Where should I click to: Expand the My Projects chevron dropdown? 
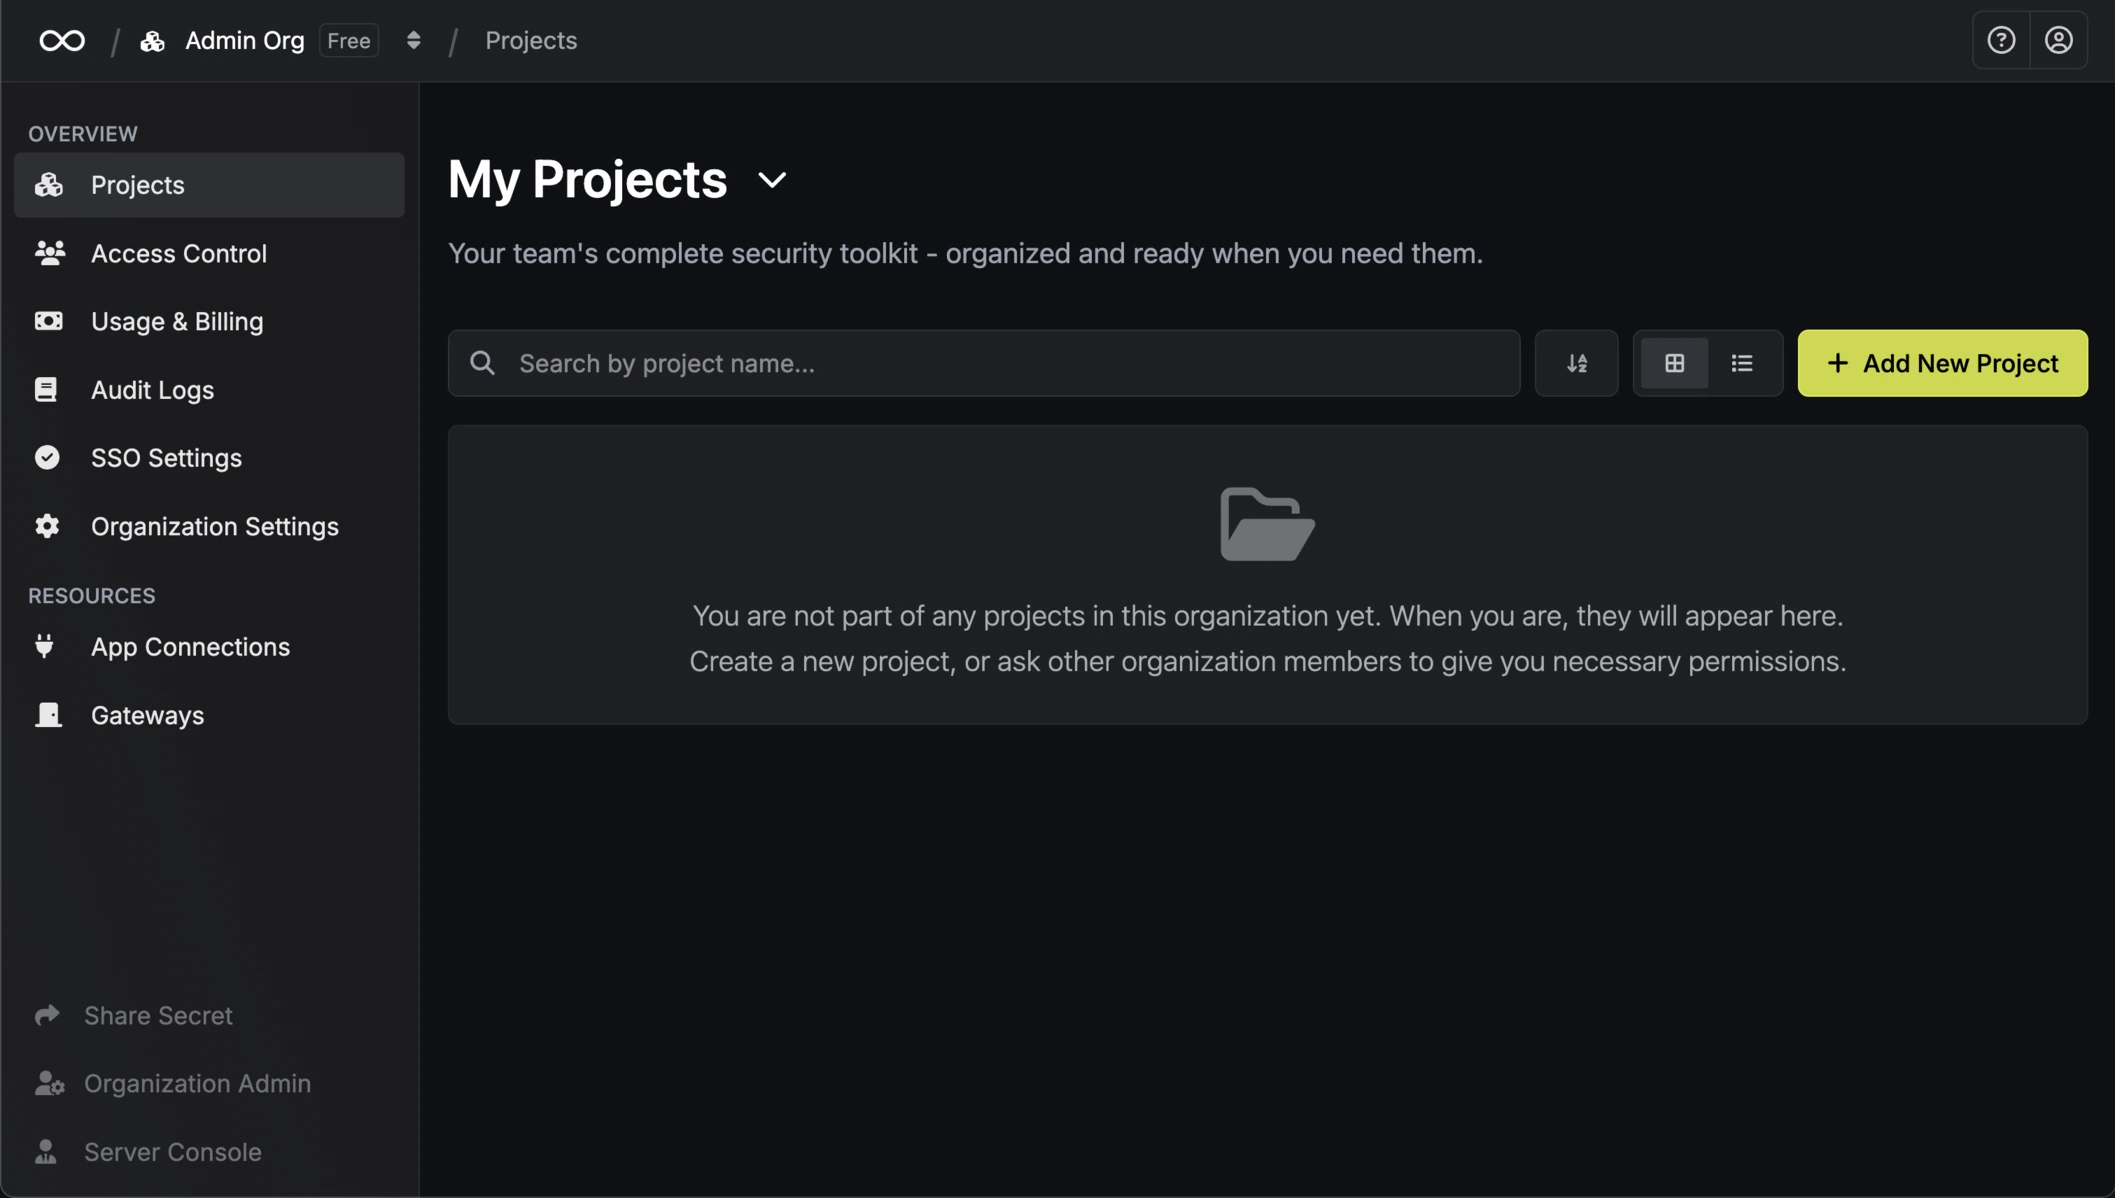pos(772,181)
